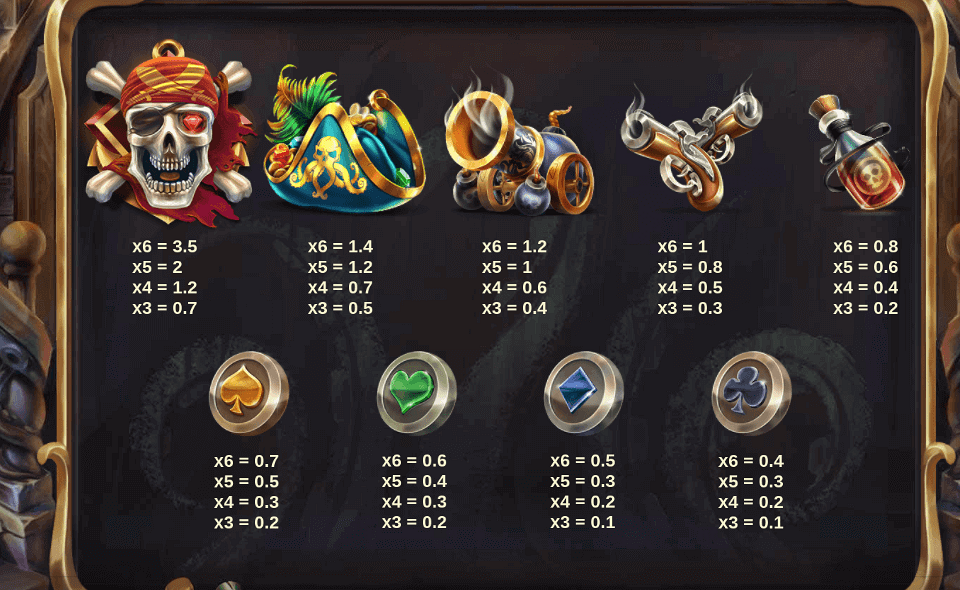Viewport: 960px width, 590px height.
Task: Select the heart x6 = 0.6 payout
Action: click(x=414, y=461)
